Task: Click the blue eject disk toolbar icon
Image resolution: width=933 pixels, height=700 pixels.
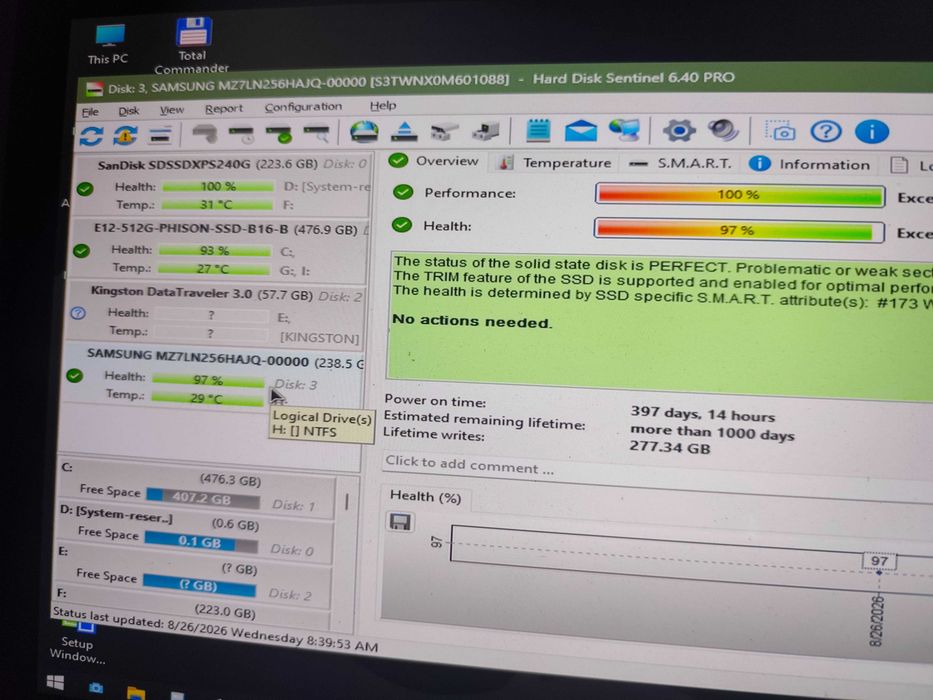Action: tap(404, 131)
